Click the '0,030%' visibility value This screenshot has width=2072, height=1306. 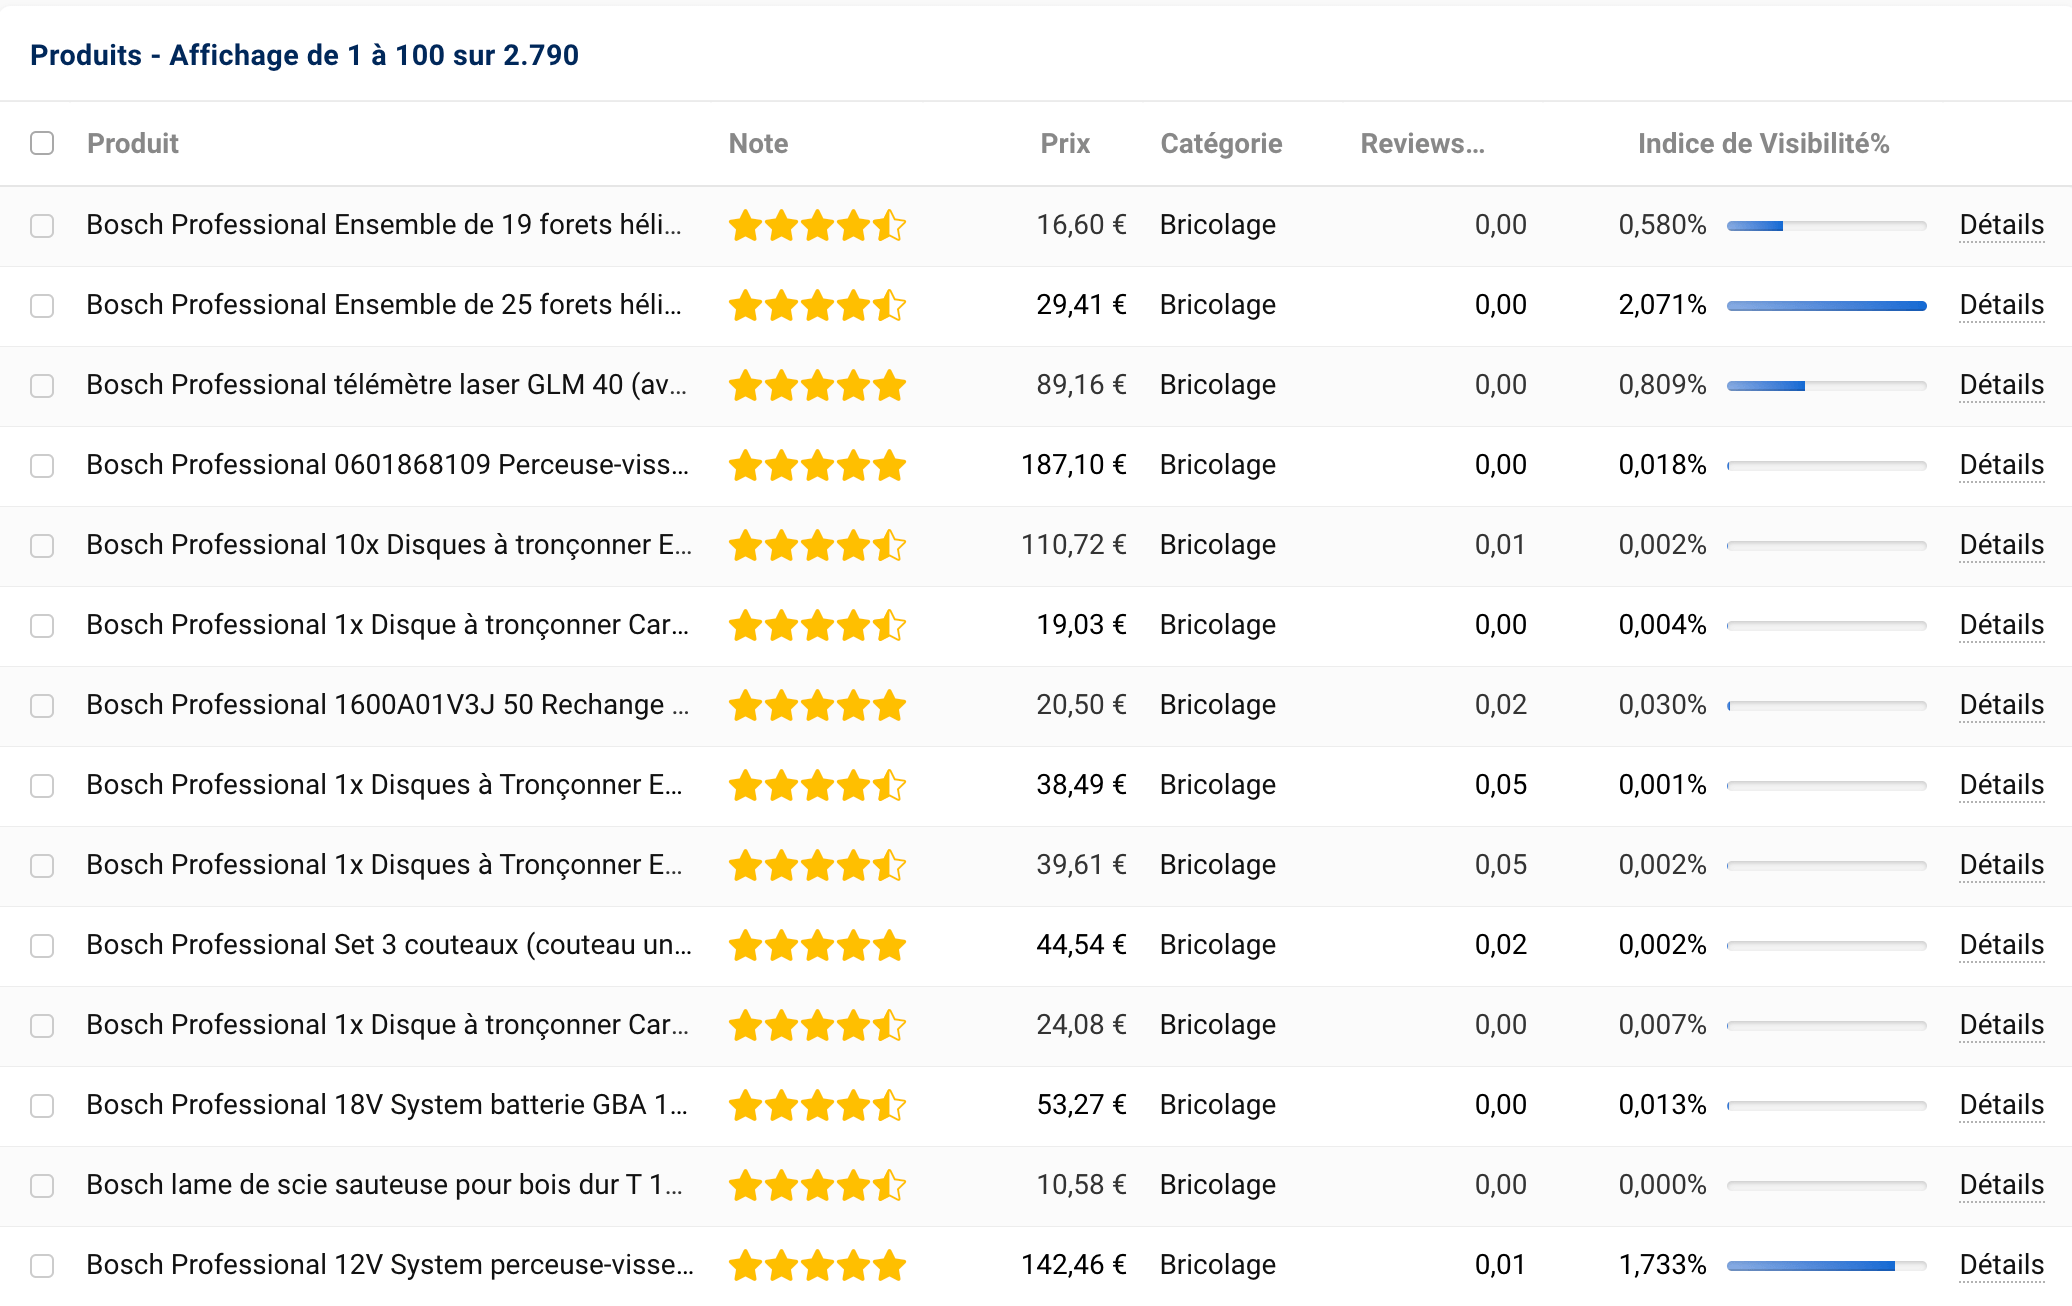click(x=1662, y=705)
